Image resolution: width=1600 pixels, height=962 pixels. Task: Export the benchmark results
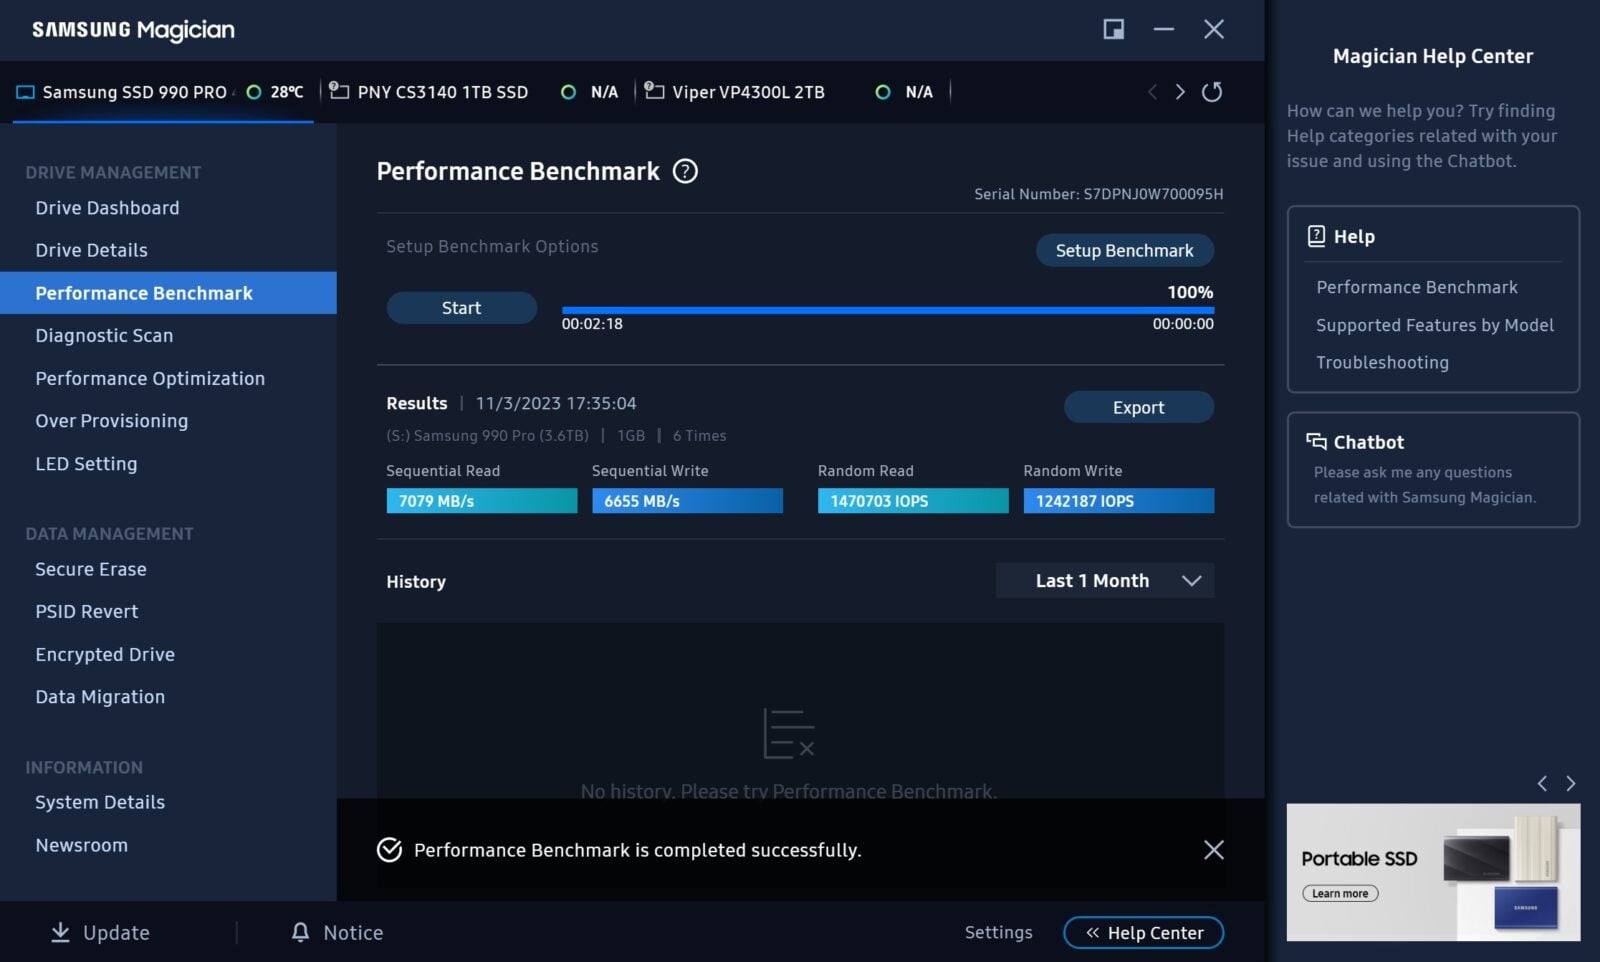[1138, 407]
